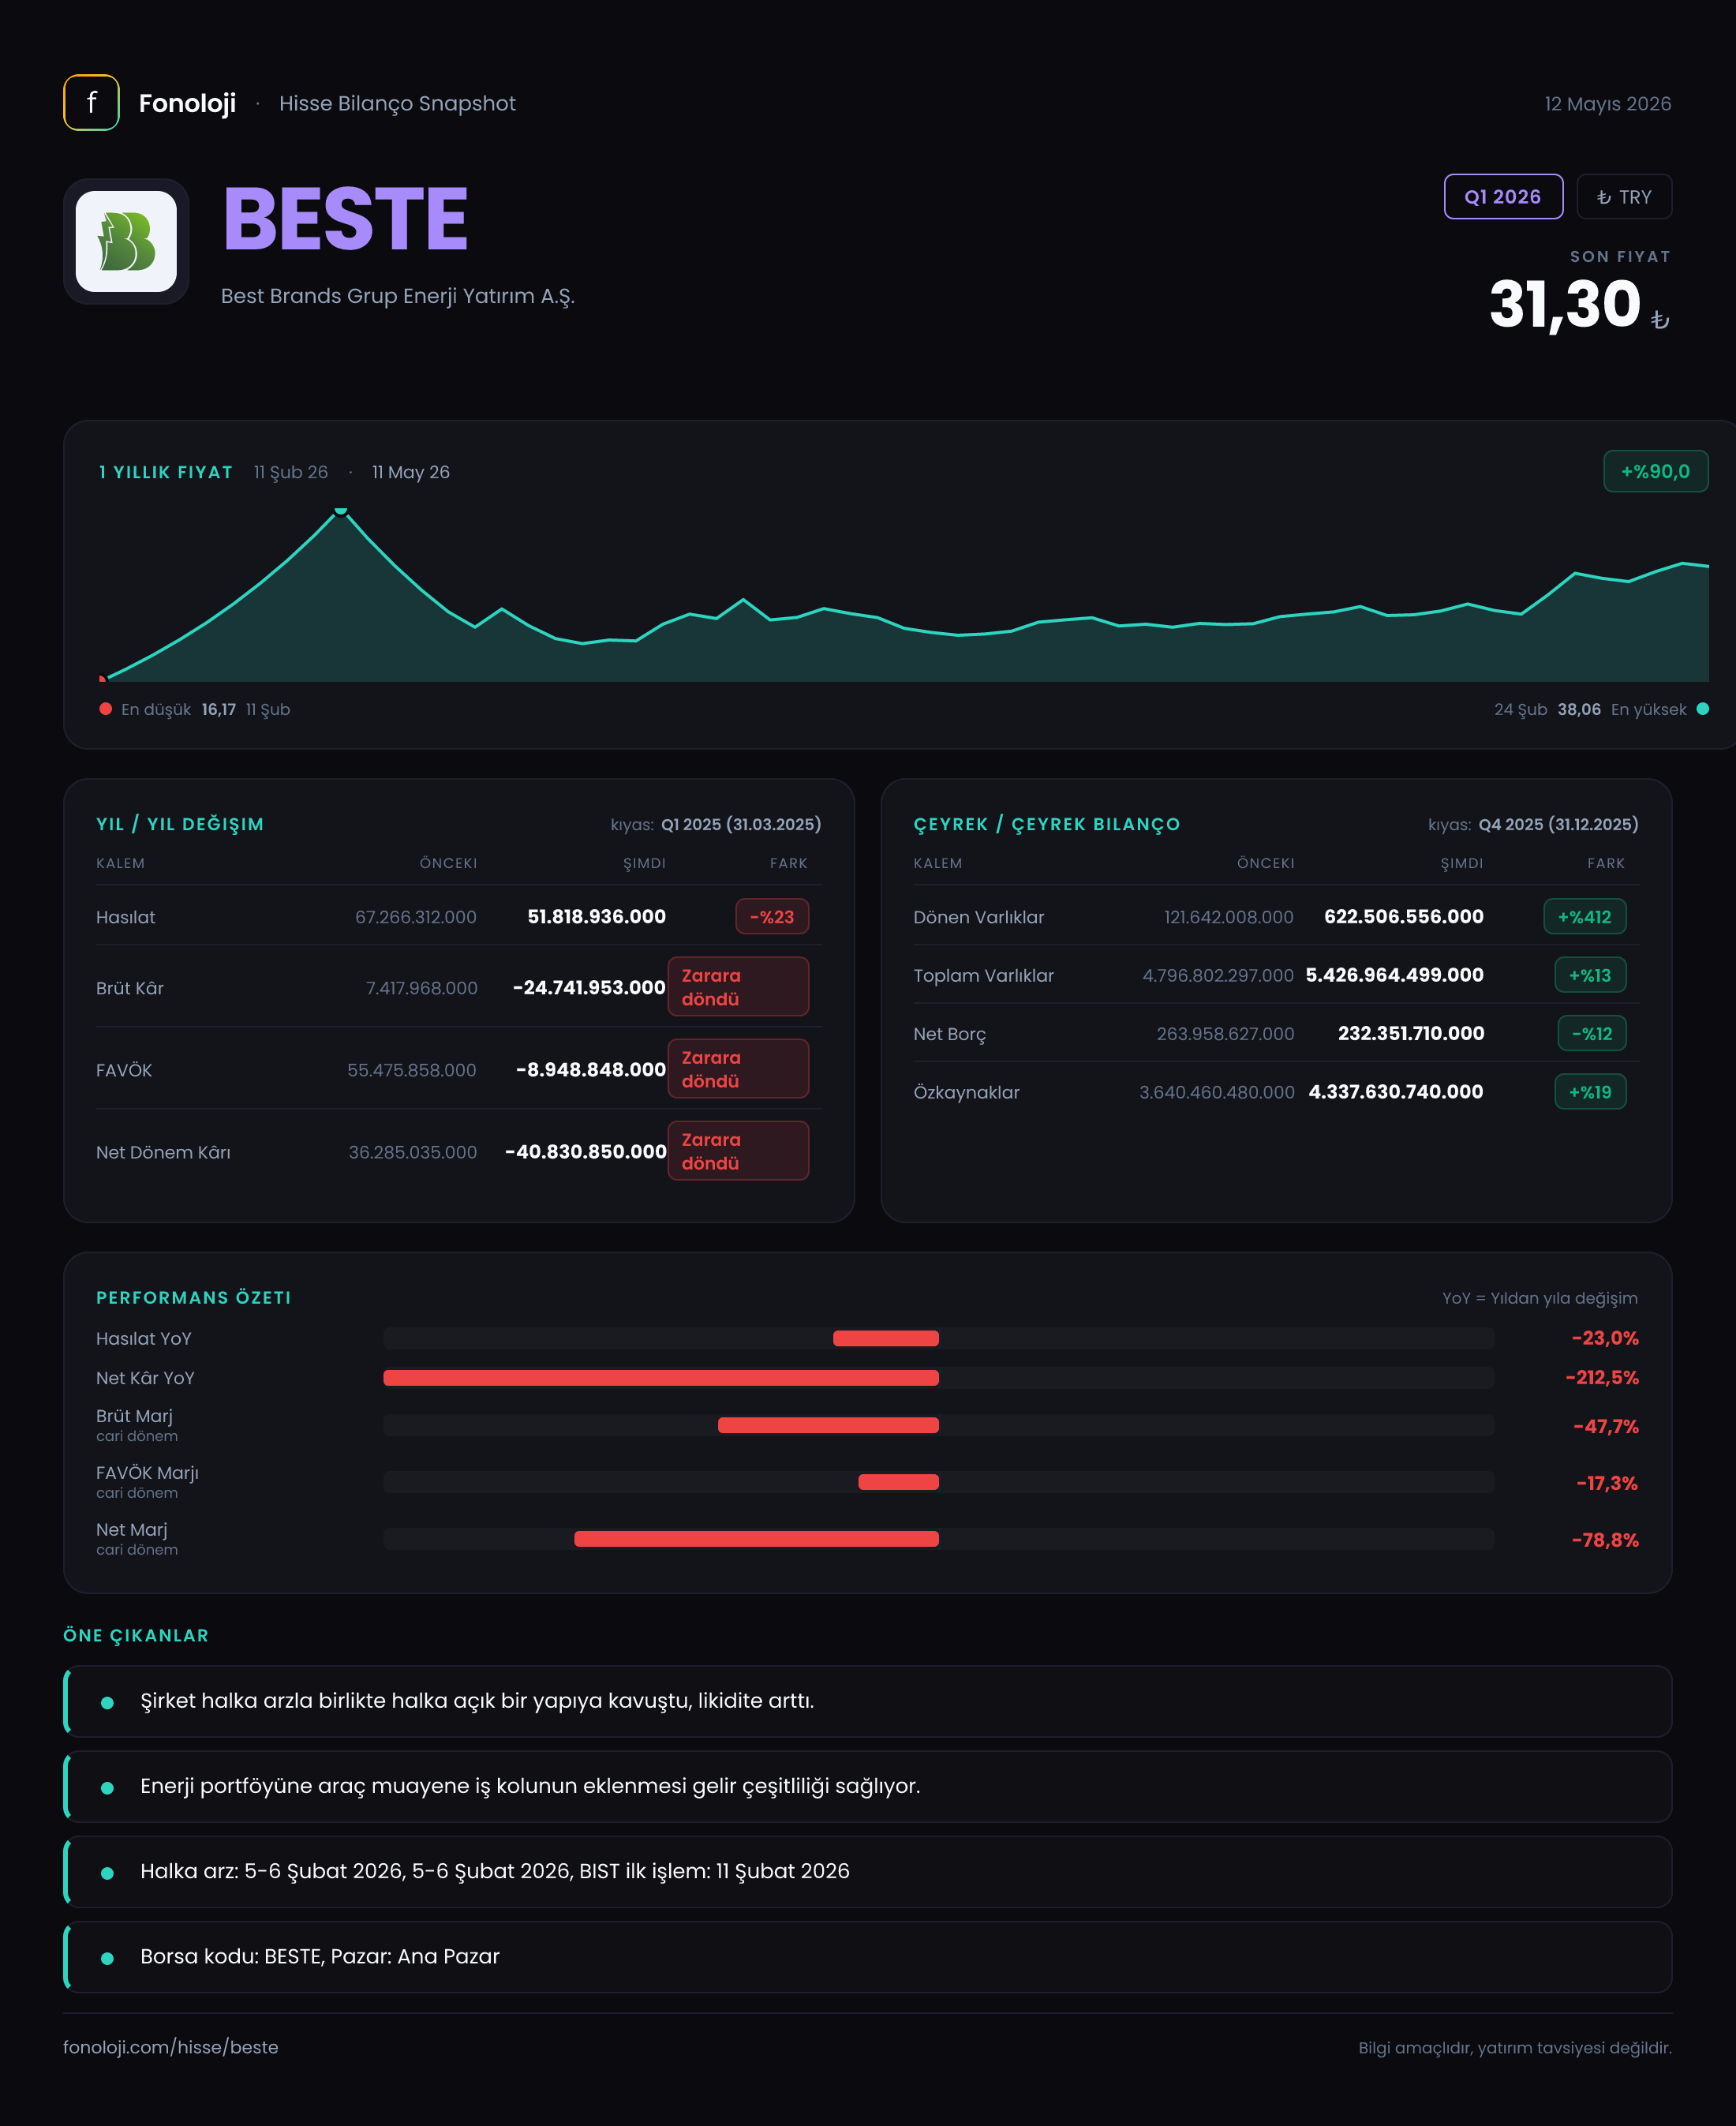
Task: Click the 'Enerji portföyüne araç muayene' highlight
Action: [868, 1786]
